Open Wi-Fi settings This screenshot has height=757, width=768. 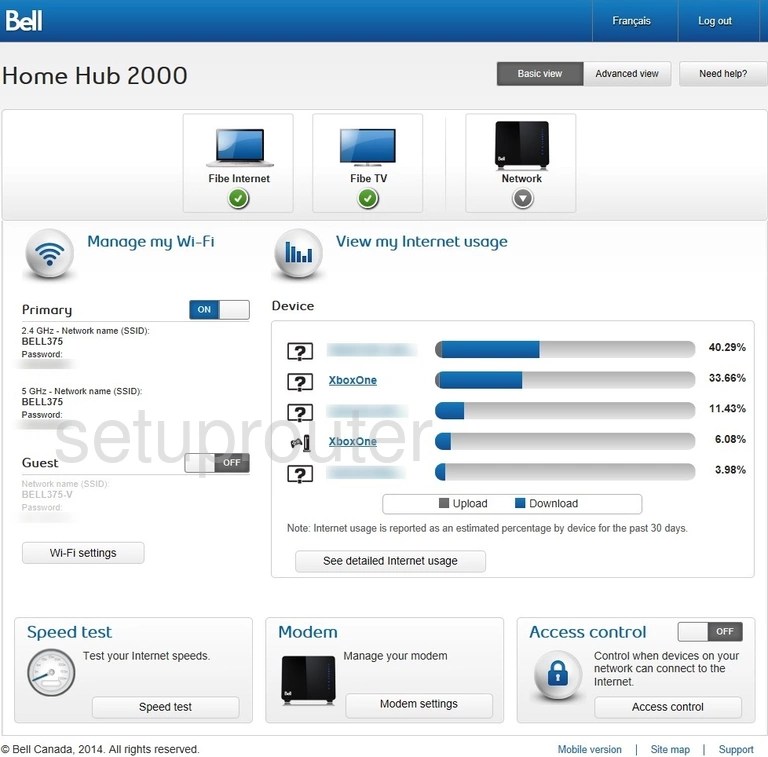click(x=83, y=553)
